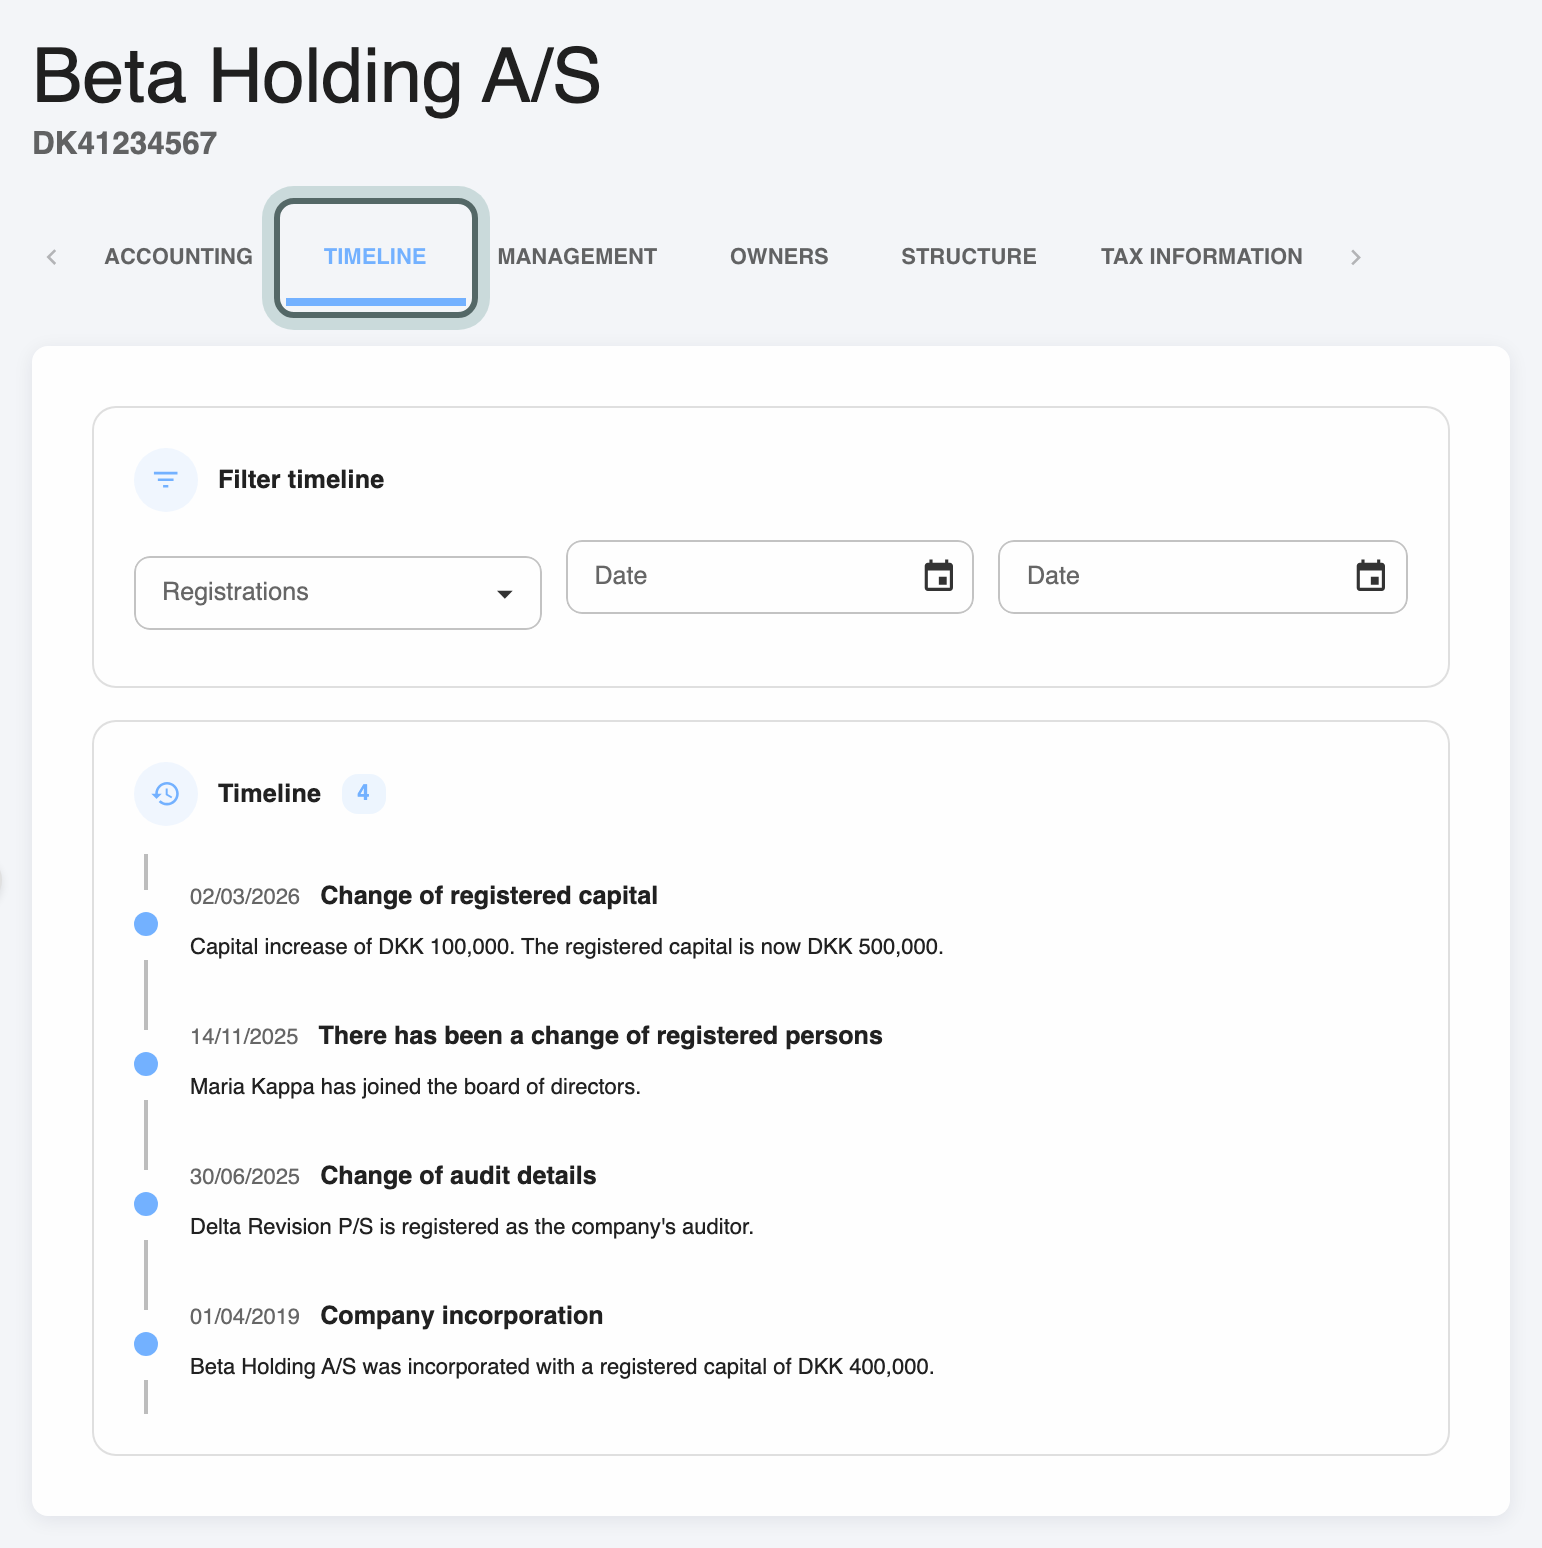Click the marker dot for 02/03/2026 event
The height and width of the screenshot is (1548, 1542).
[146, 924]
